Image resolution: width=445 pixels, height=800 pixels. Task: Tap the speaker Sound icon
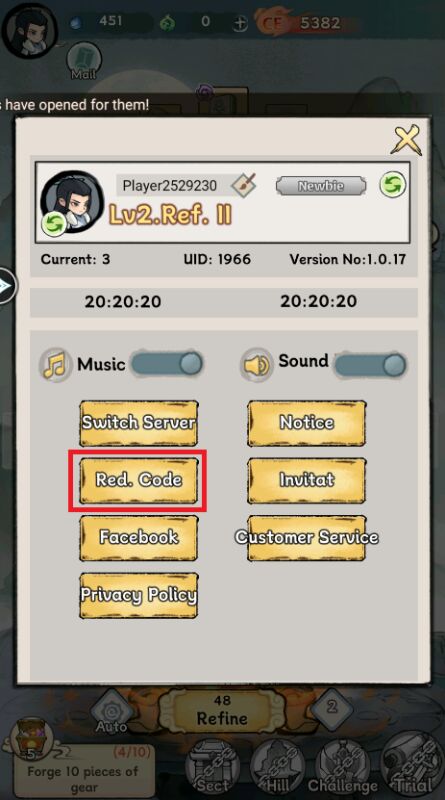257,365
